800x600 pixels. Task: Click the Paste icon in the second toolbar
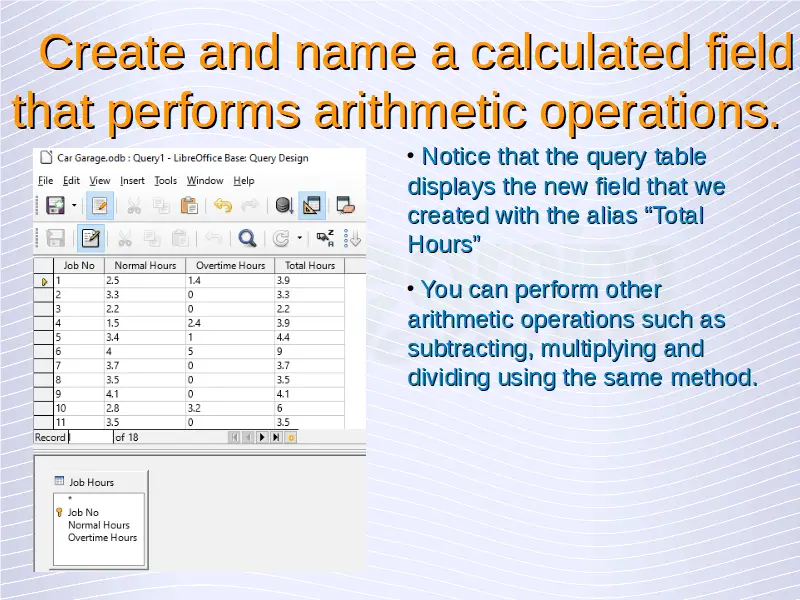[x=180, y=238]
